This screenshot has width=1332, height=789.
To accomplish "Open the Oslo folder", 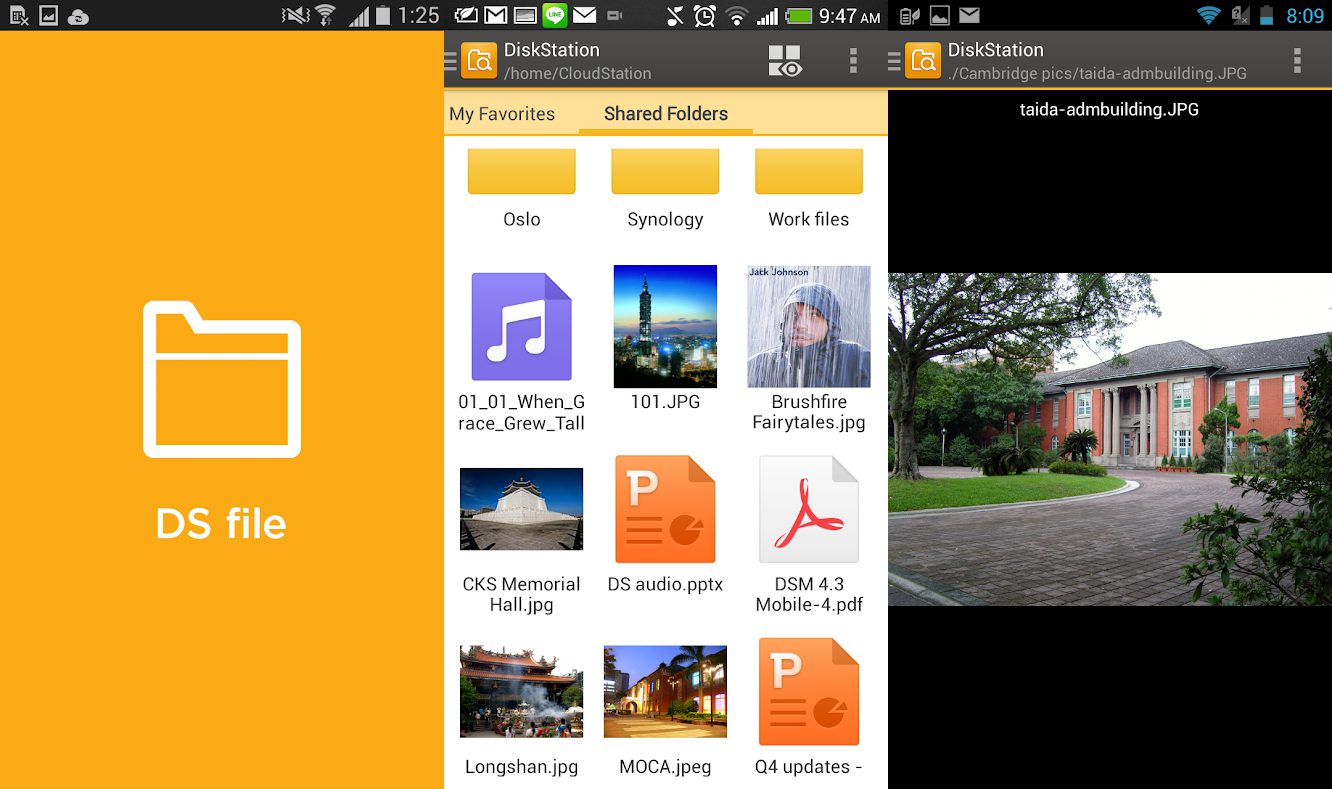I will point(521,172).
